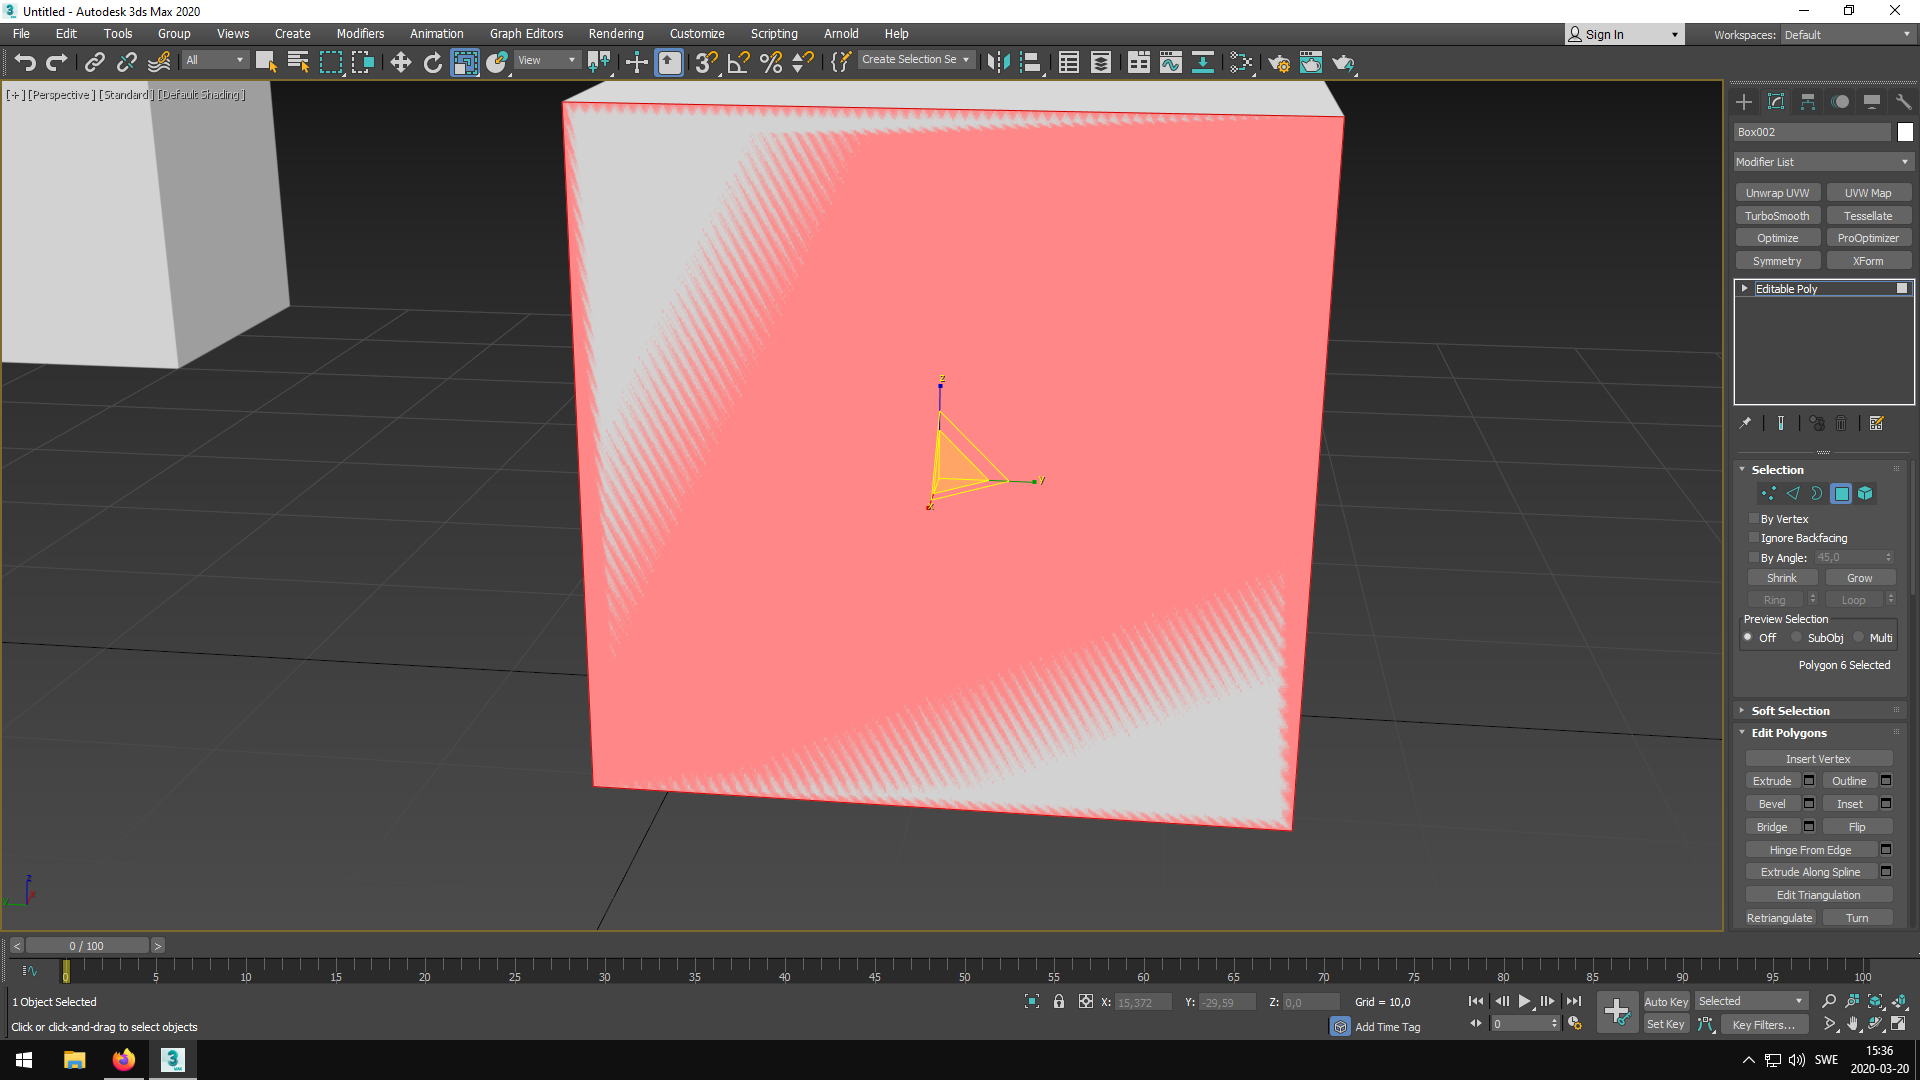Click the Inset button
1920x1080 pixels.
point(1850,804)
